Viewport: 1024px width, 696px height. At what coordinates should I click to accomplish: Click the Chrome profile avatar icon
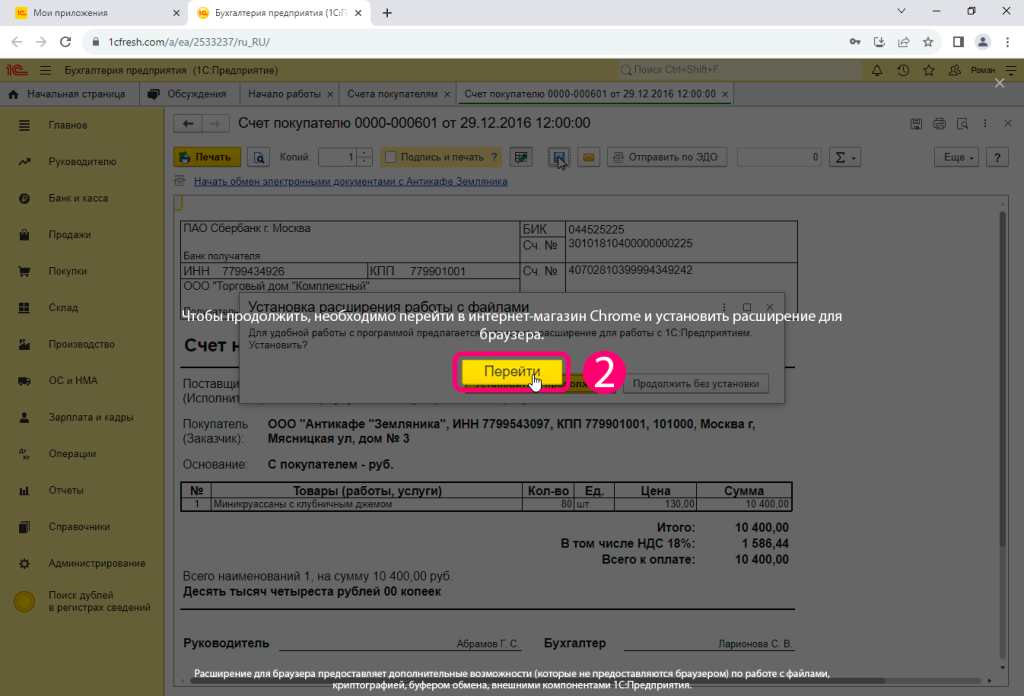click(982, 42)
